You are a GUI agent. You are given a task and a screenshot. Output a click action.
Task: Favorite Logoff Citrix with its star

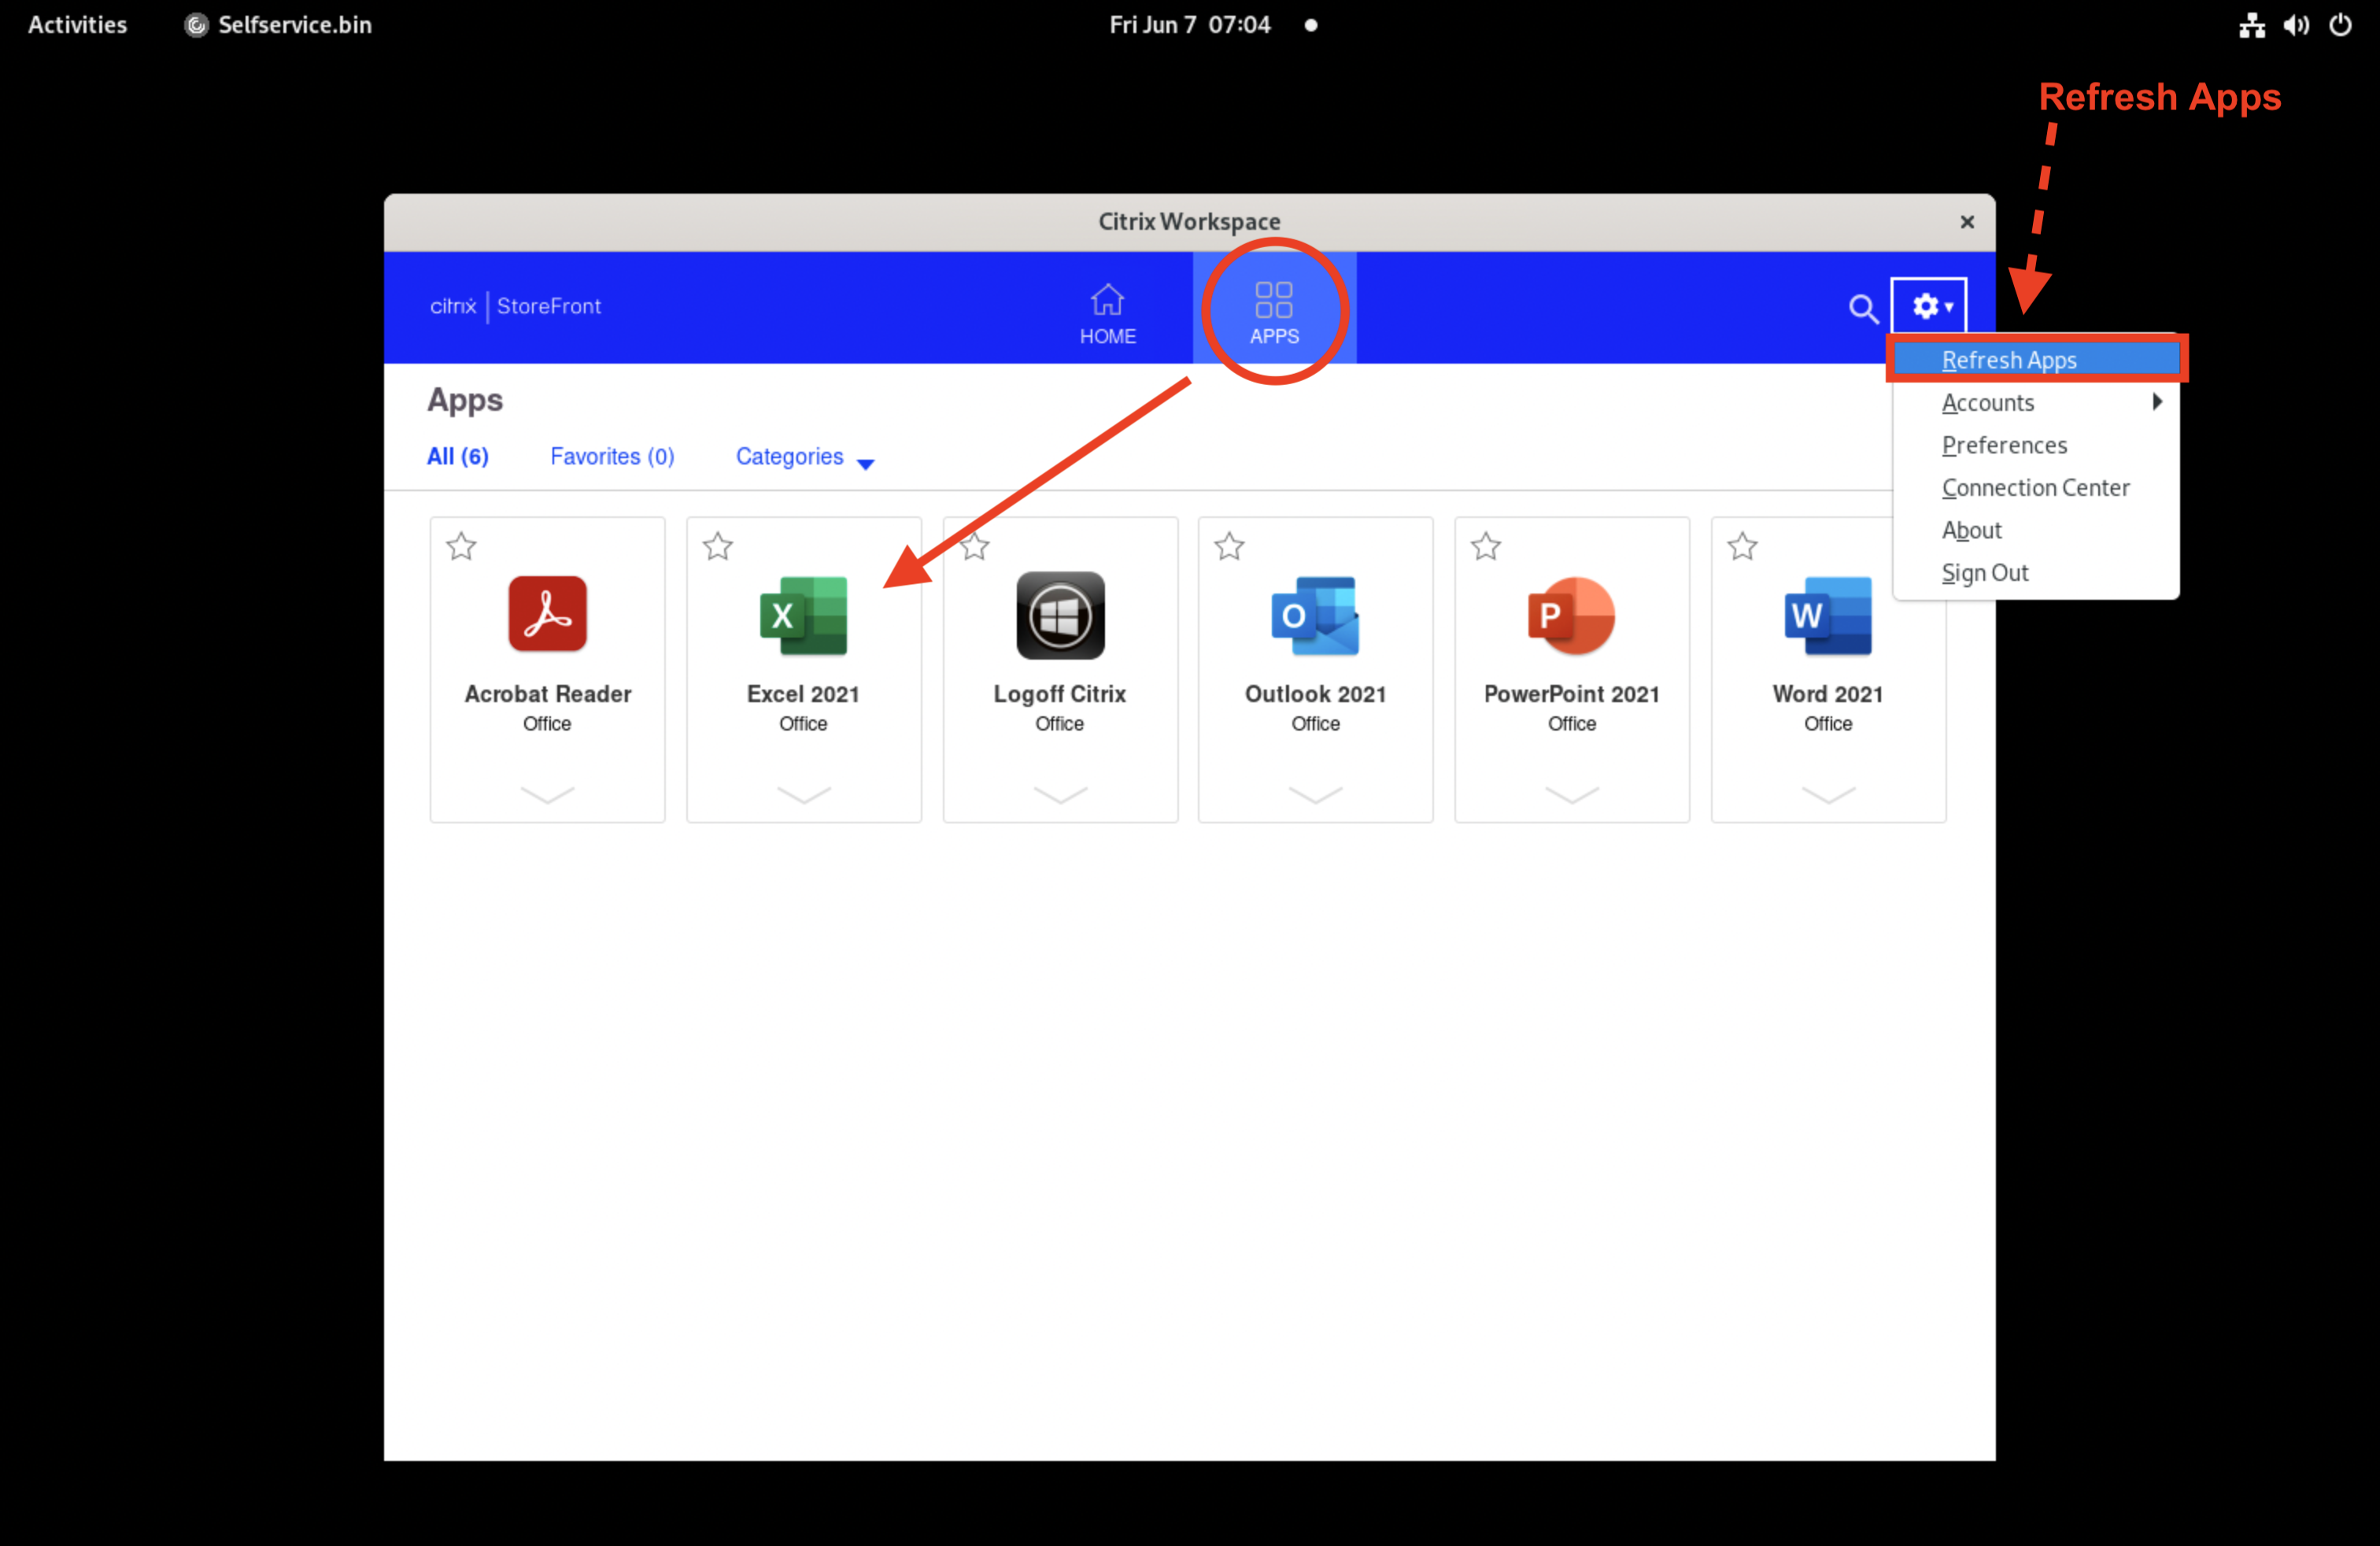click(974, 546)
